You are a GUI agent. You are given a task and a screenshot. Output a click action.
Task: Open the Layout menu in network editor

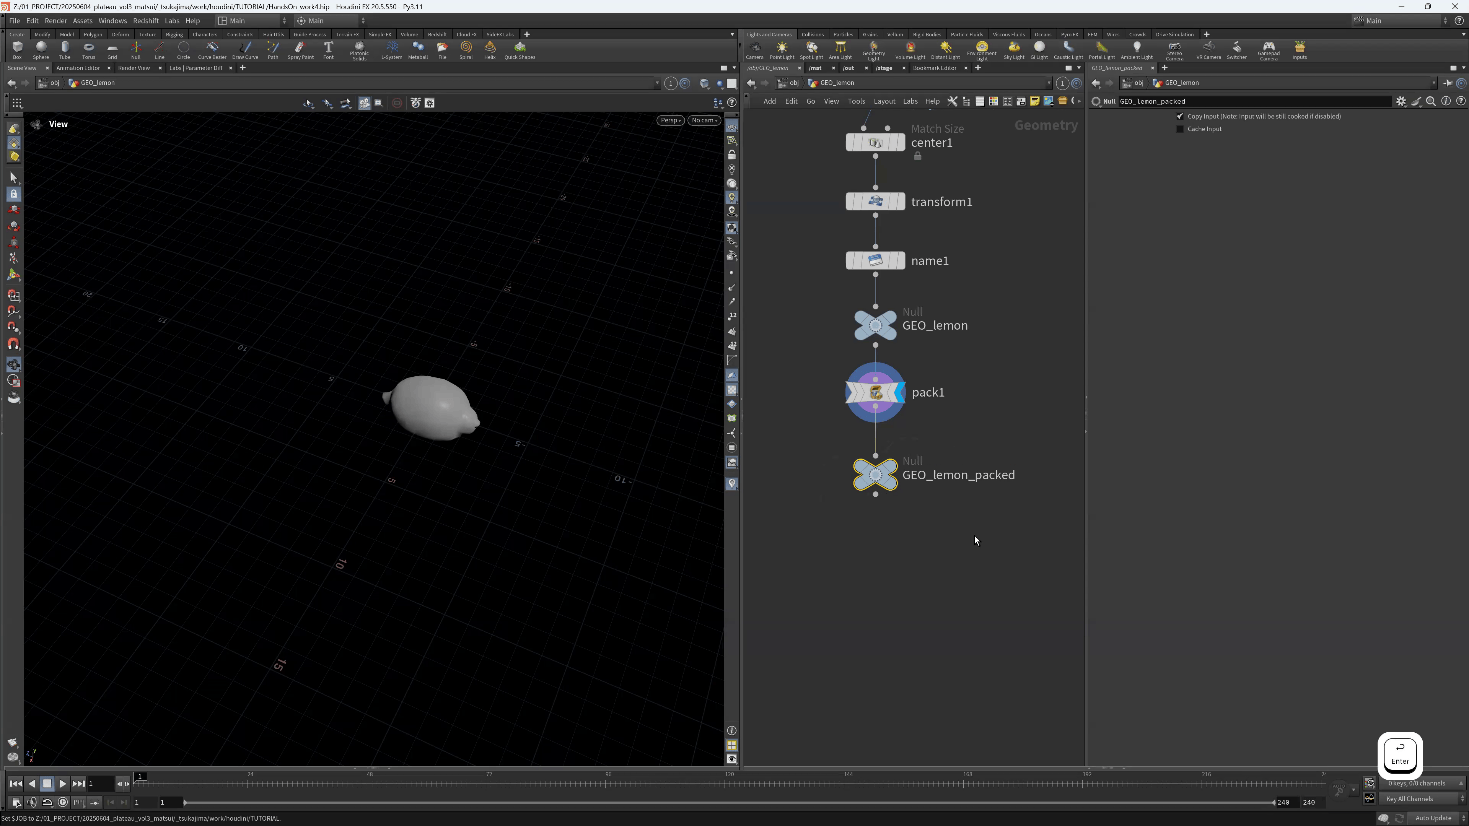(x=884, y=101)
